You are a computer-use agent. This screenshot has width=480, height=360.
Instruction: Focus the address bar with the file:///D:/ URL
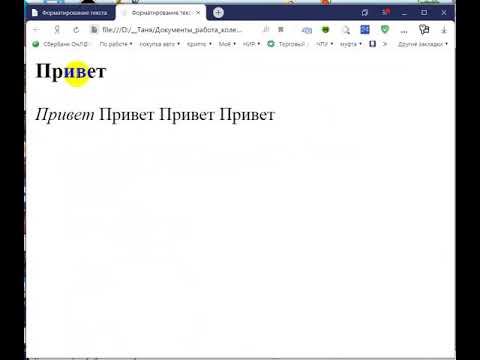(x=172, y=30)
